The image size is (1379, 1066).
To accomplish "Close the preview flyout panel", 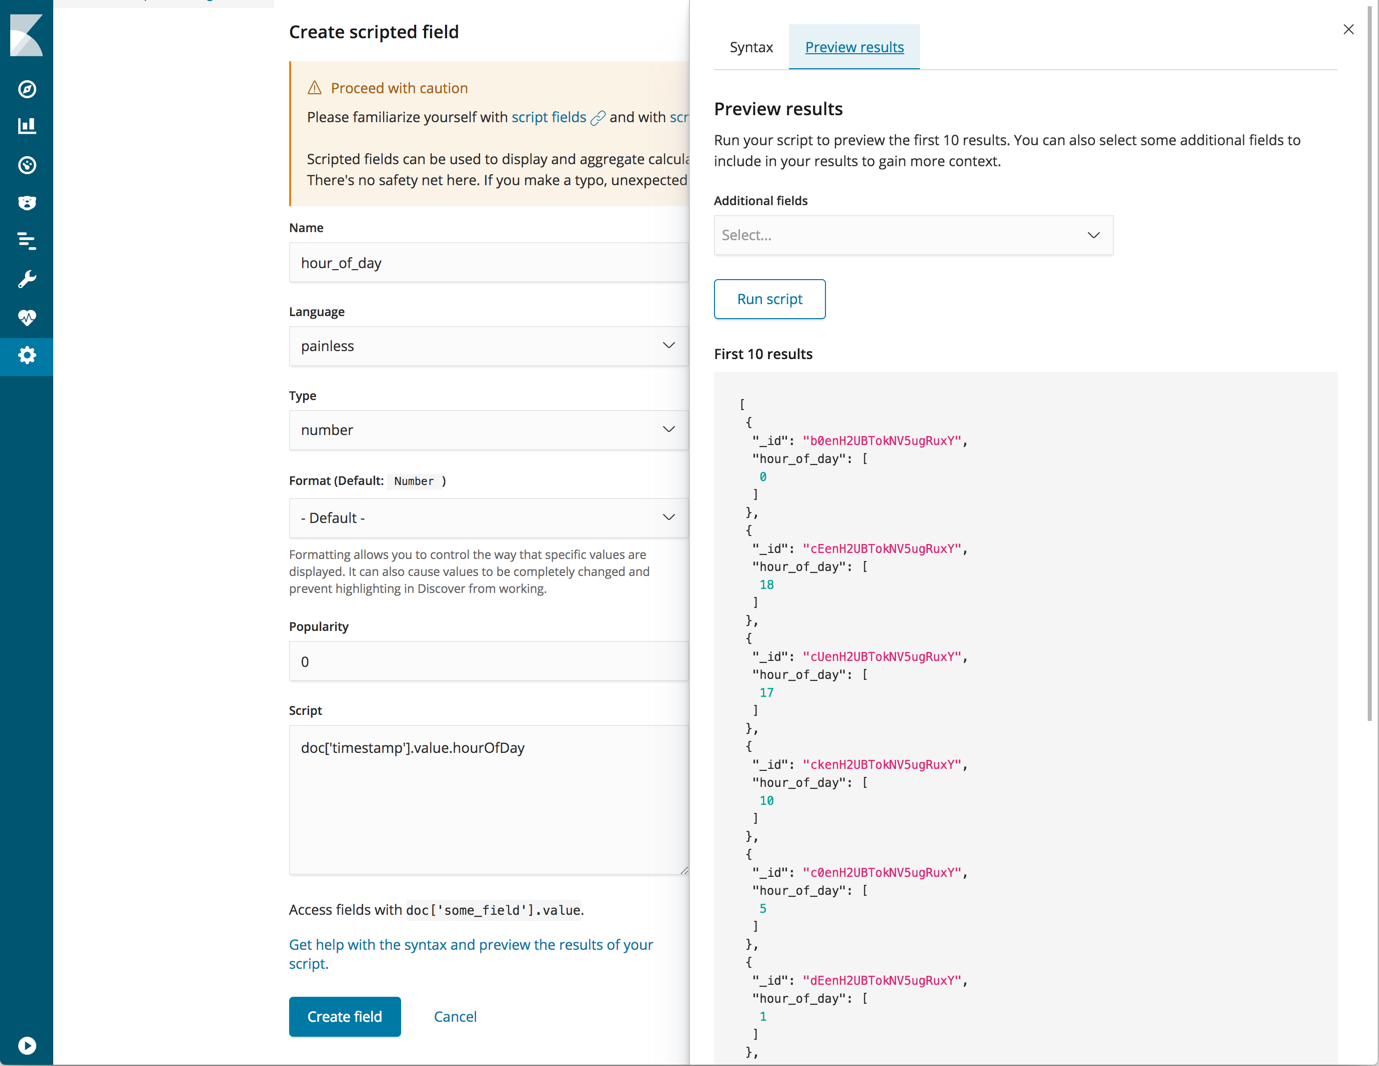I will [1348, 29].
